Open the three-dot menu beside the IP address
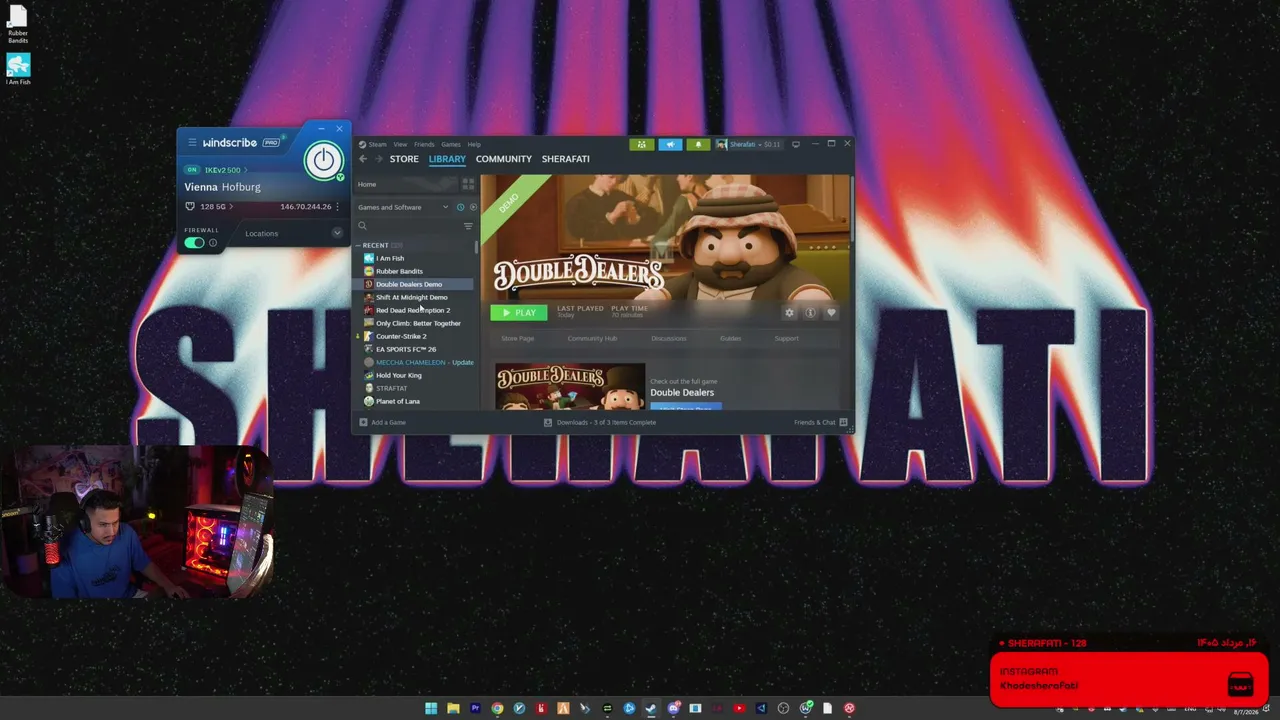Viewport: 1280px width, 720px height. [337, 207]
